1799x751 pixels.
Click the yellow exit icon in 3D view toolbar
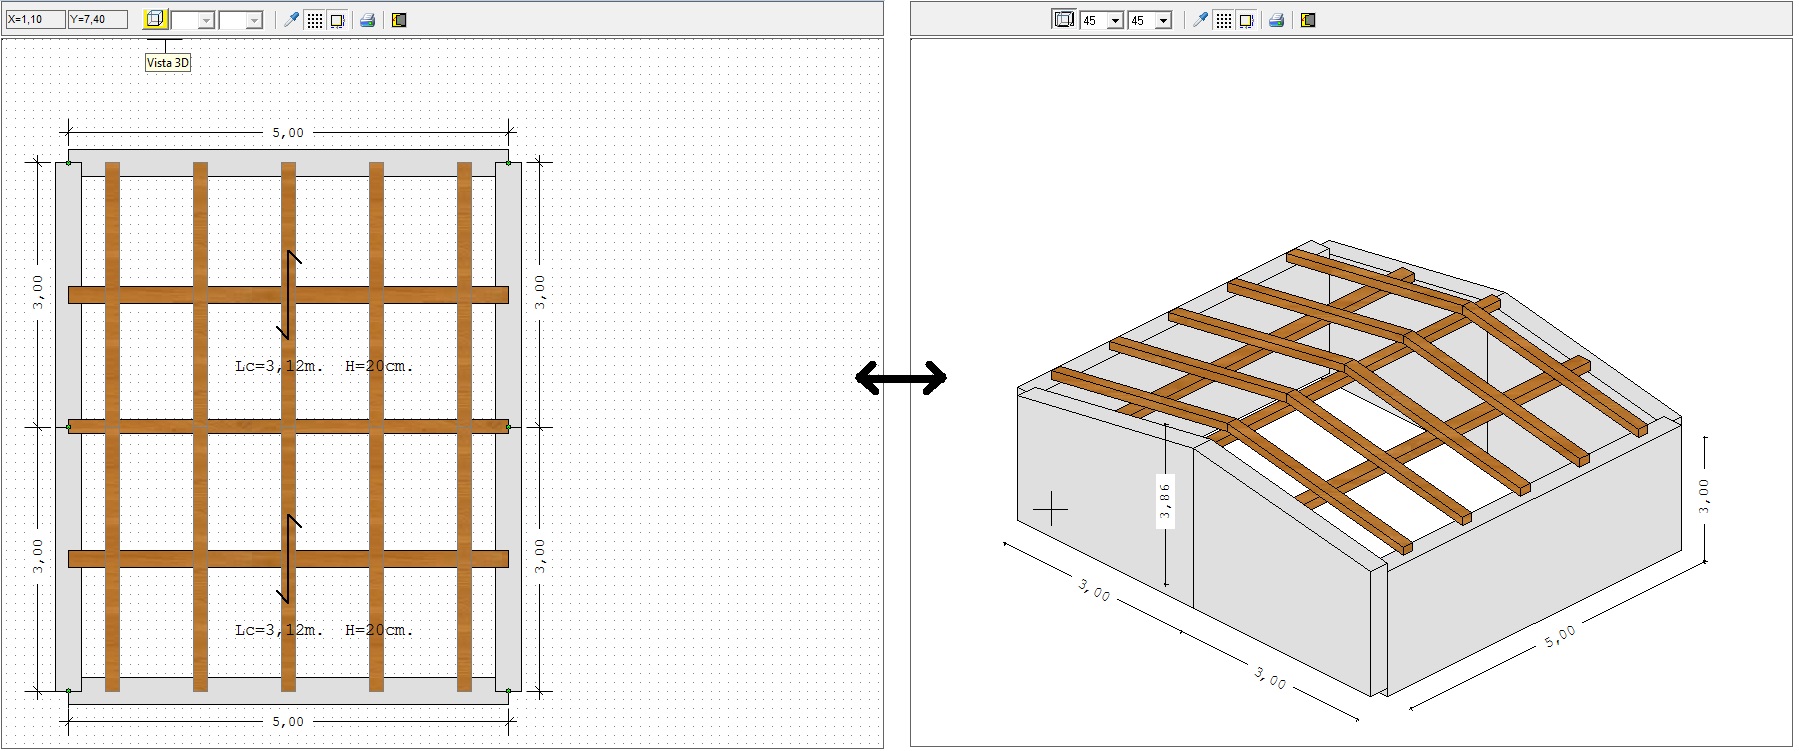point(1308,20)
